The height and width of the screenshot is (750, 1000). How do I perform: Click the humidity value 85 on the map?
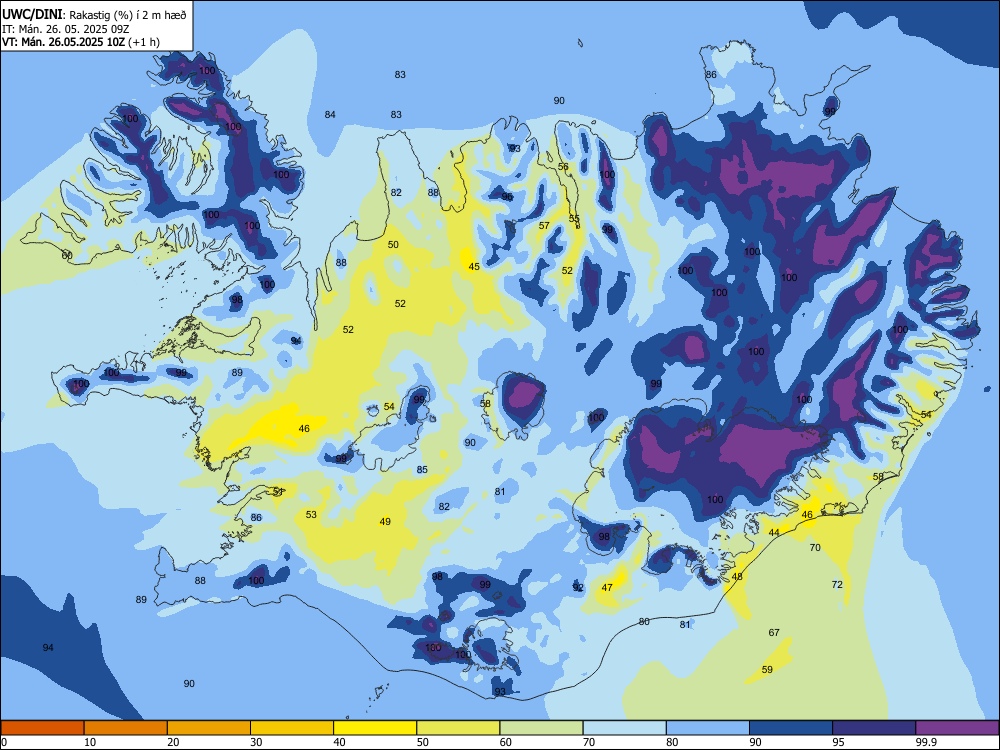[422, 470]
